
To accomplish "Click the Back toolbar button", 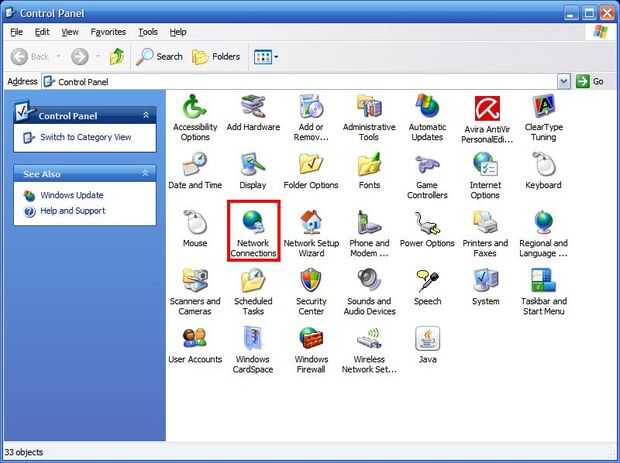I will pyautogui.click(x=30, y=57).
